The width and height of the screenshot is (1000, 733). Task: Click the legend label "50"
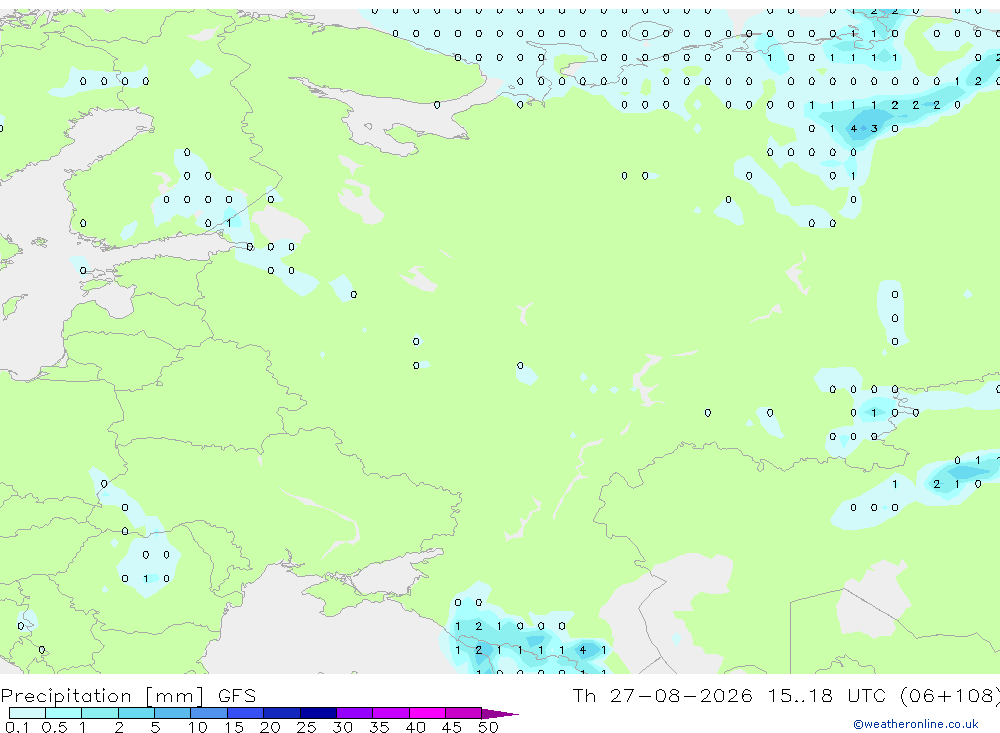tap(488, 727)
